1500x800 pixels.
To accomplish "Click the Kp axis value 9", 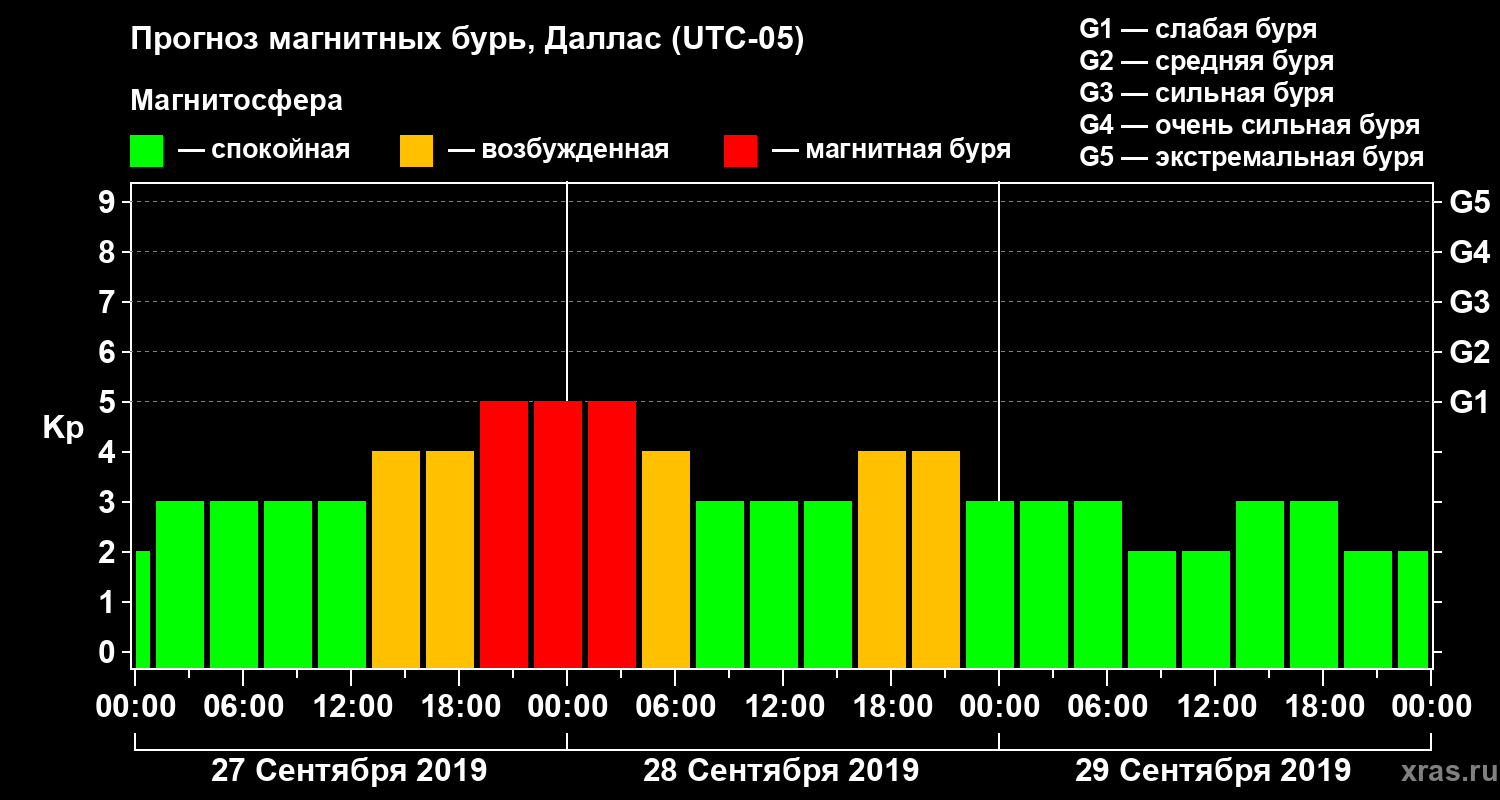I will (109, 202).
